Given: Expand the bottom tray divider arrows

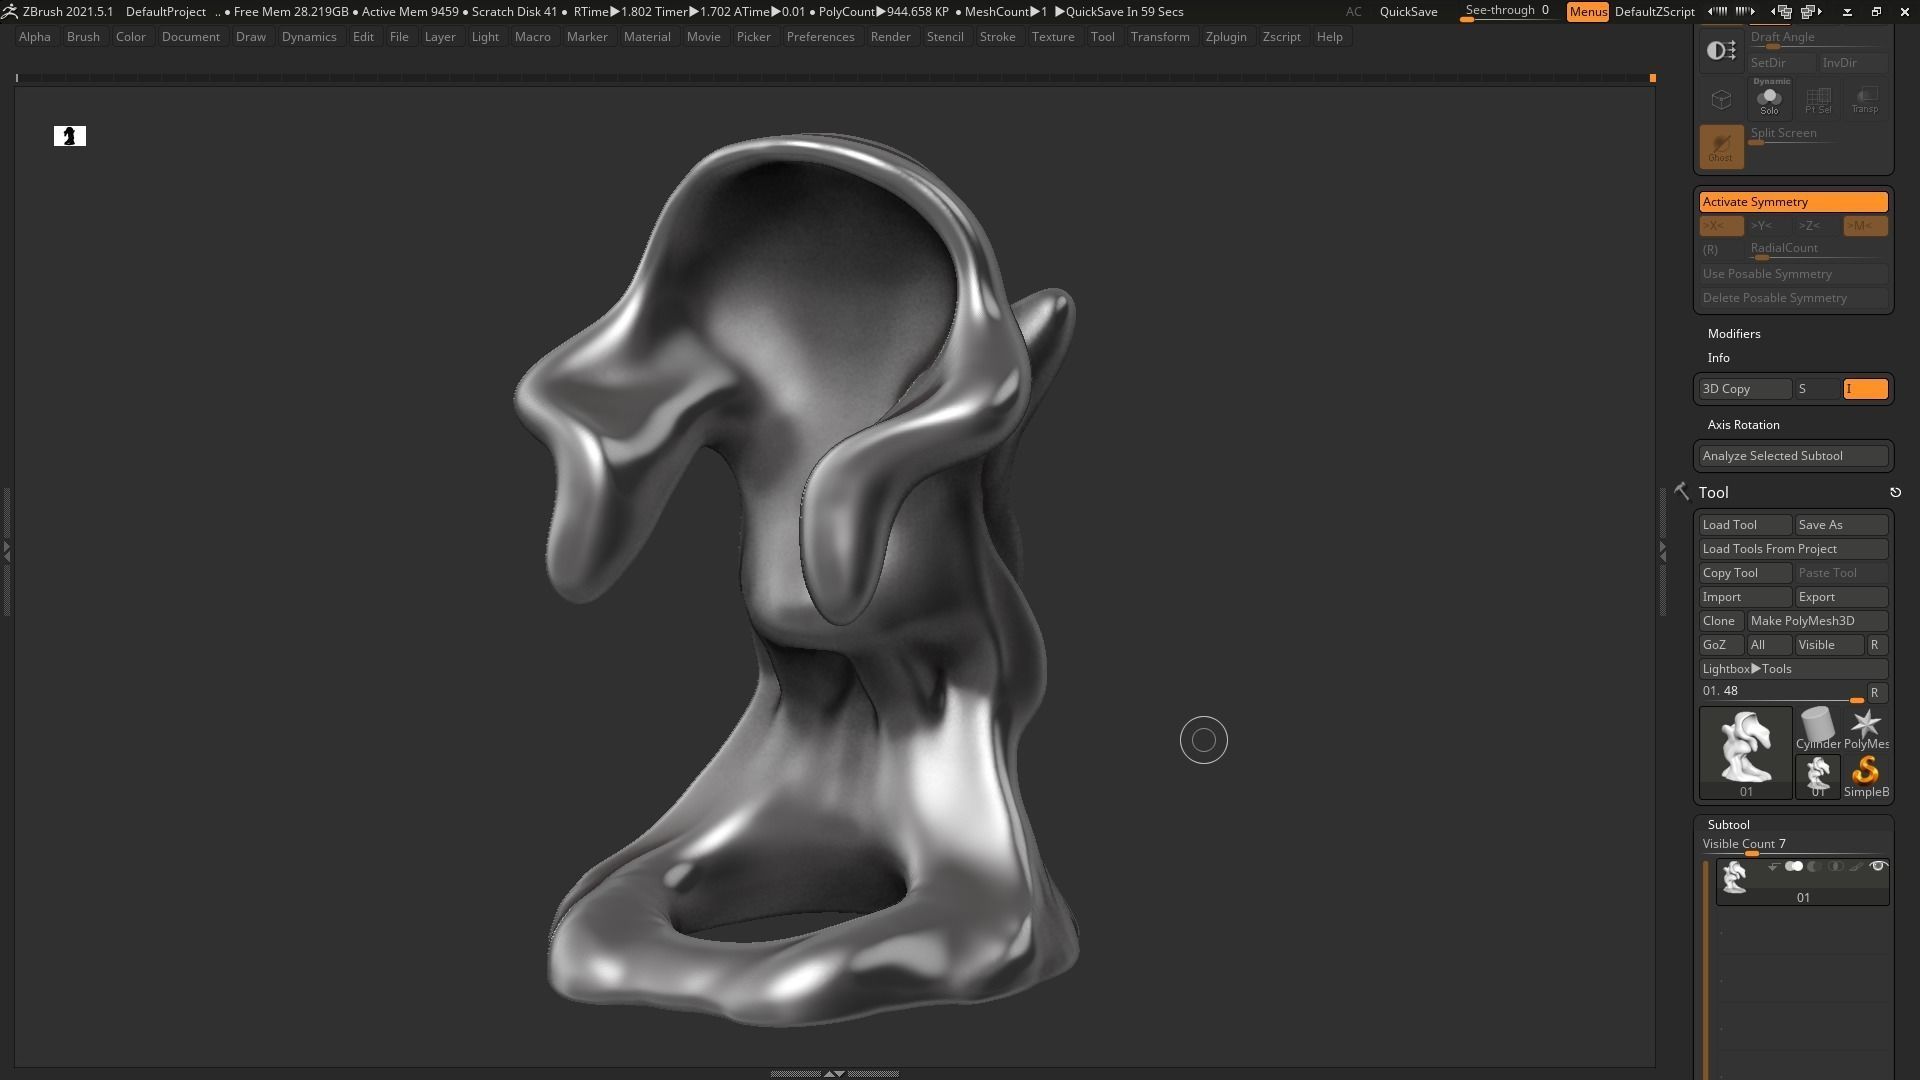Looking at the screenshot, I should pos(834,1073).
